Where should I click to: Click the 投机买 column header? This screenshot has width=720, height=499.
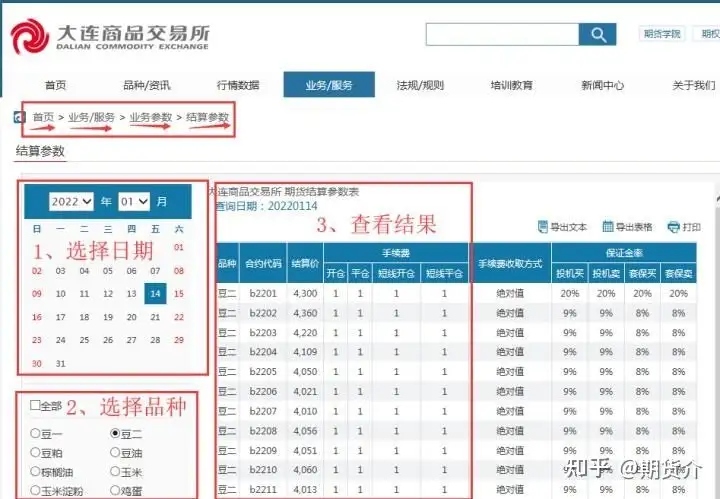pyautogui.click(x=570, y=274)
